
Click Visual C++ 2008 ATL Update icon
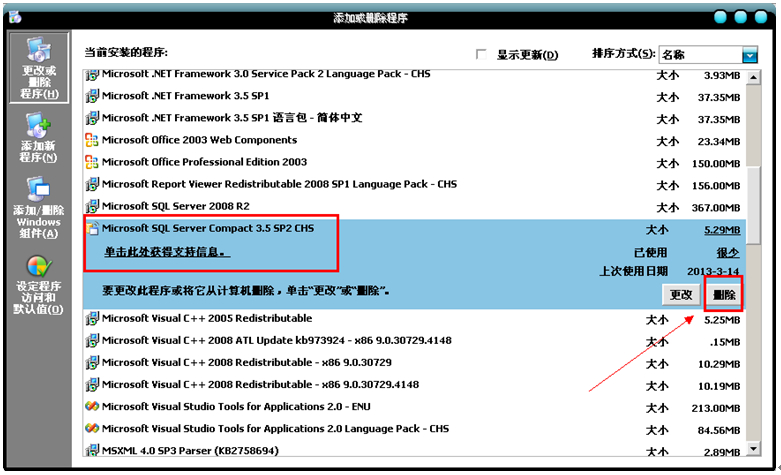92,341
